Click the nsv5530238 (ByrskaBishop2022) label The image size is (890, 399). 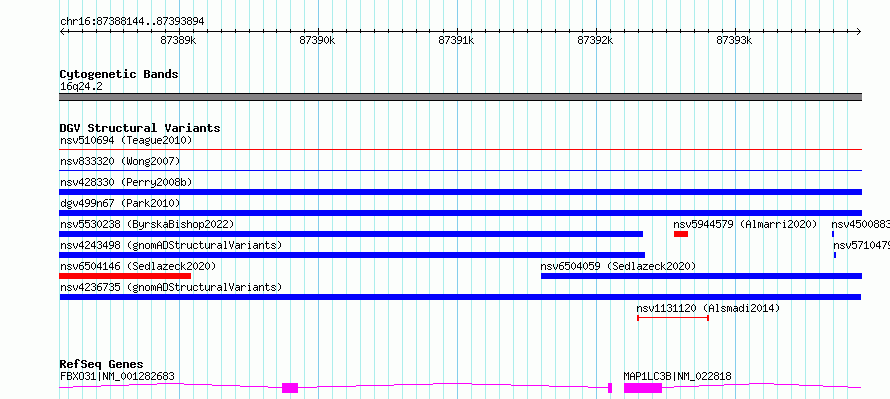point(147,224)
